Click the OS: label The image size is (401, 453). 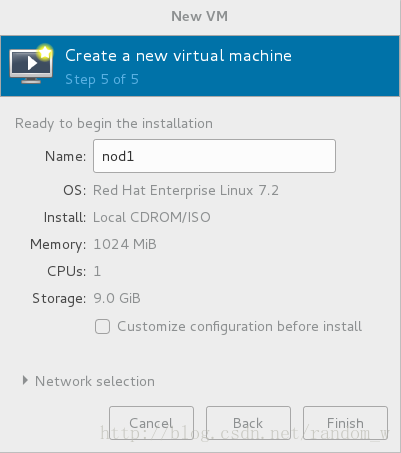[x=75, y=191]
